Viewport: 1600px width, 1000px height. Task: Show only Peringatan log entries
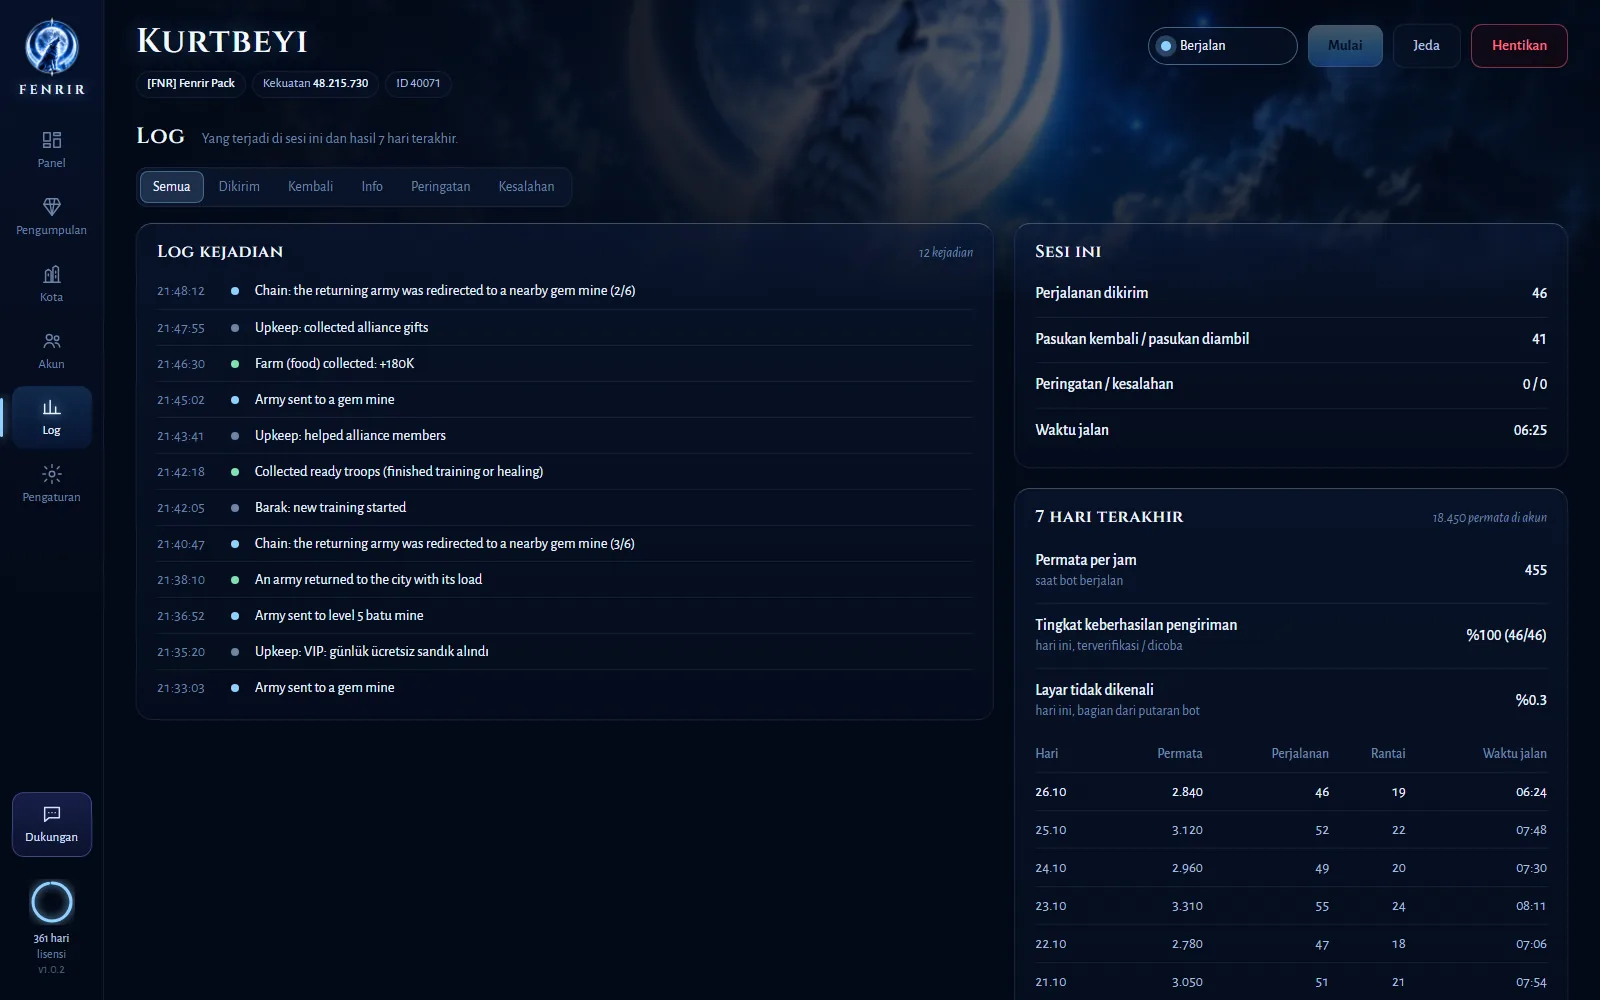click(x=440, y=187)
